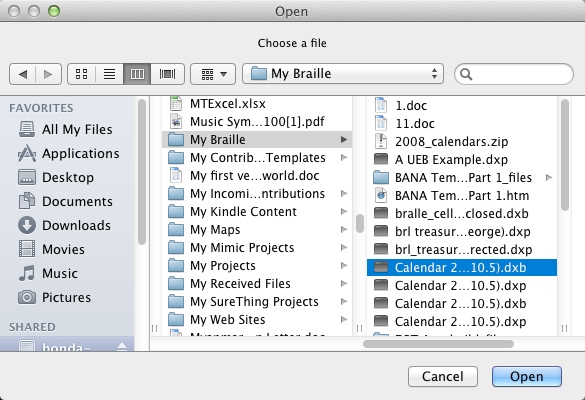
Task: Click the files column vertical scrollbar
Action: point(565,155)
